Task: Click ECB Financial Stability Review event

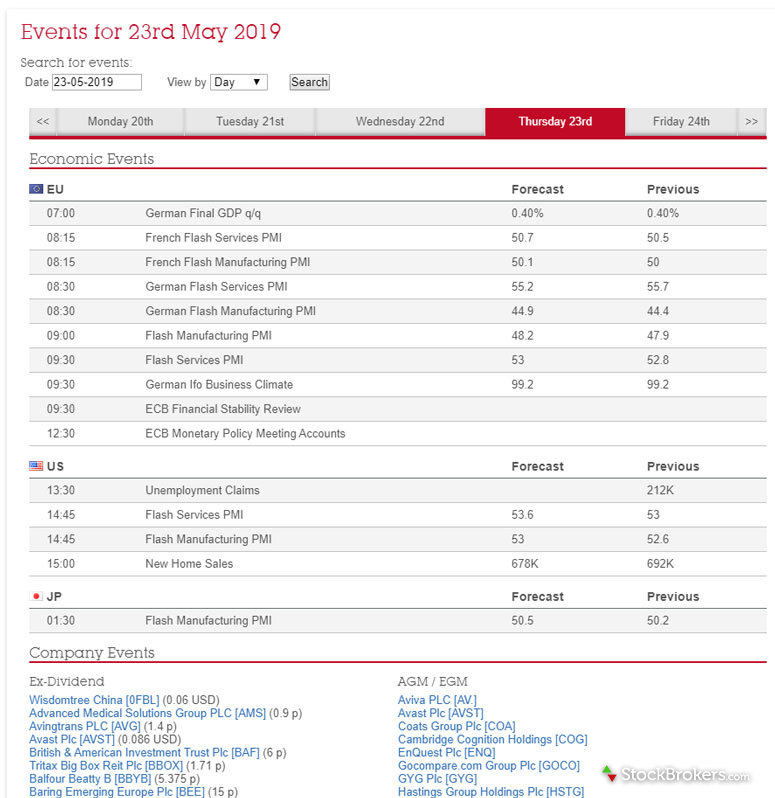Action: (x=223, y=409)
